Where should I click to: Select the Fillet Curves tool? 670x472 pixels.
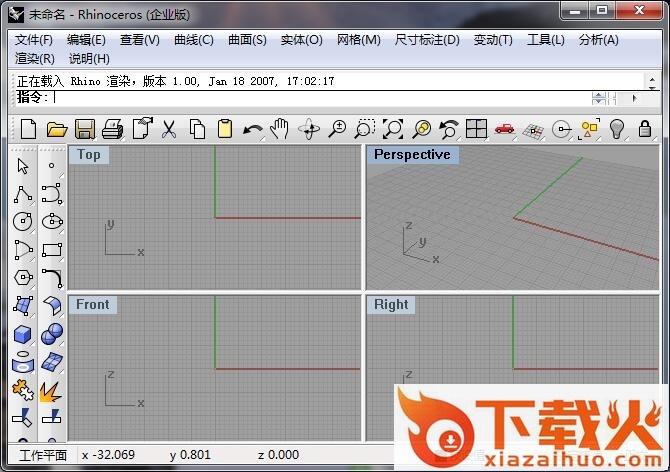click(52, 278)
